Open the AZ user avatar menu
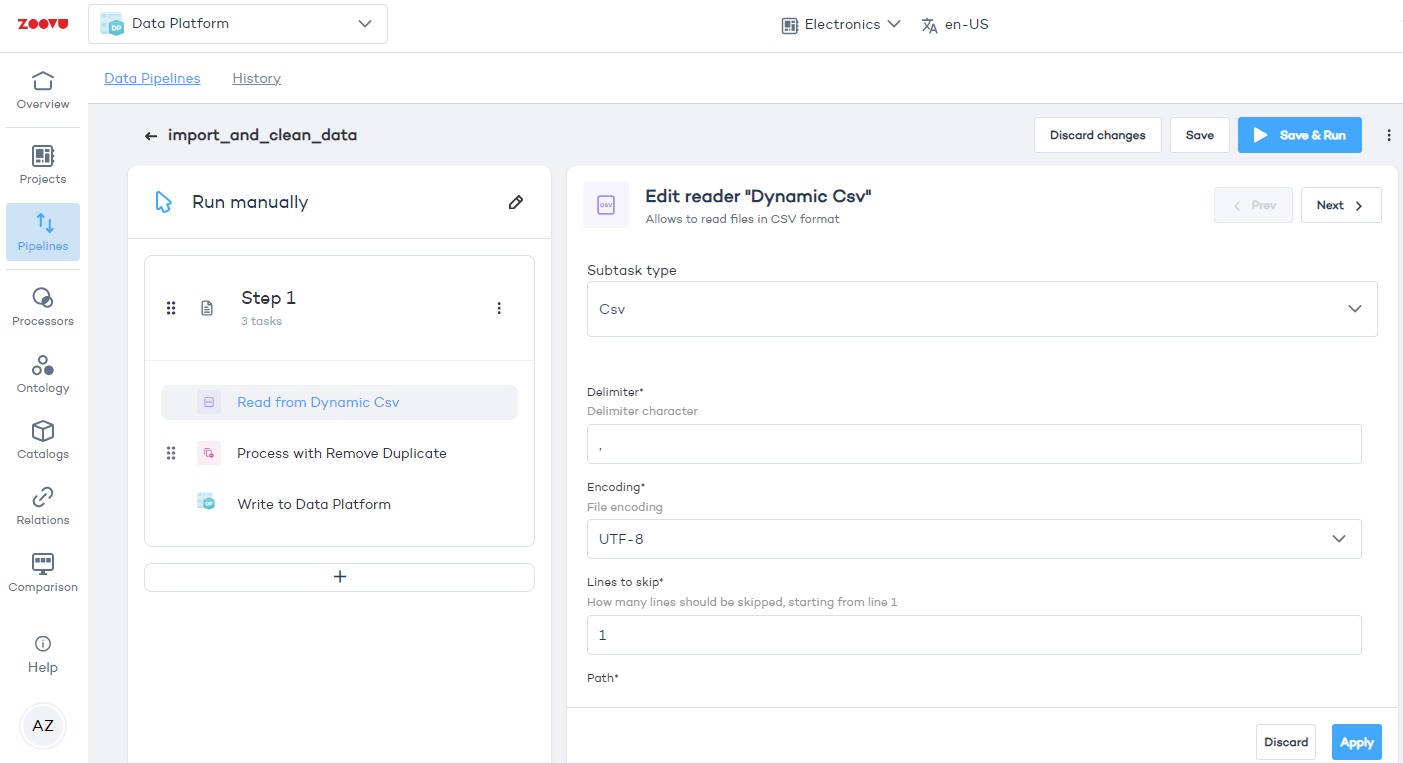This screenshot has width=1403, height=763. (43, 726)
